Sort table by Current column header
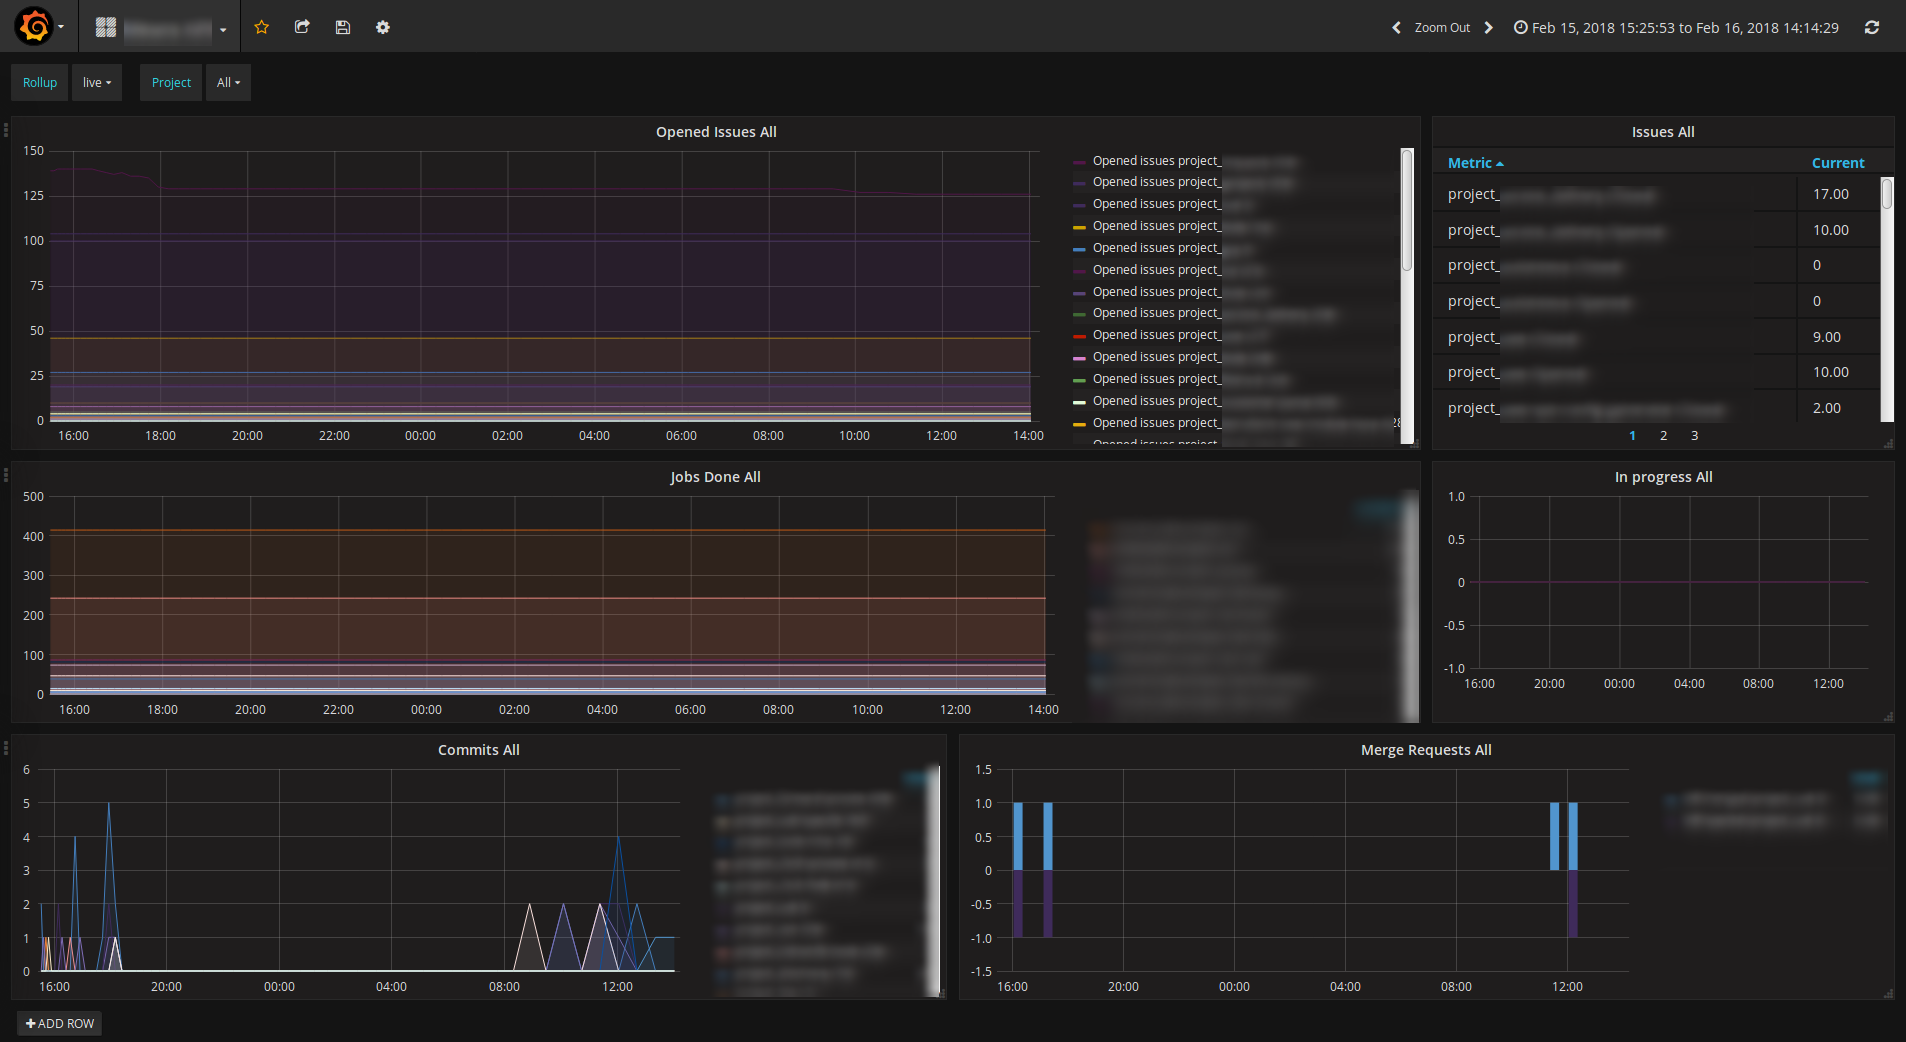This screenshot has width=1906, height=1042. [x=1838, y=163]
